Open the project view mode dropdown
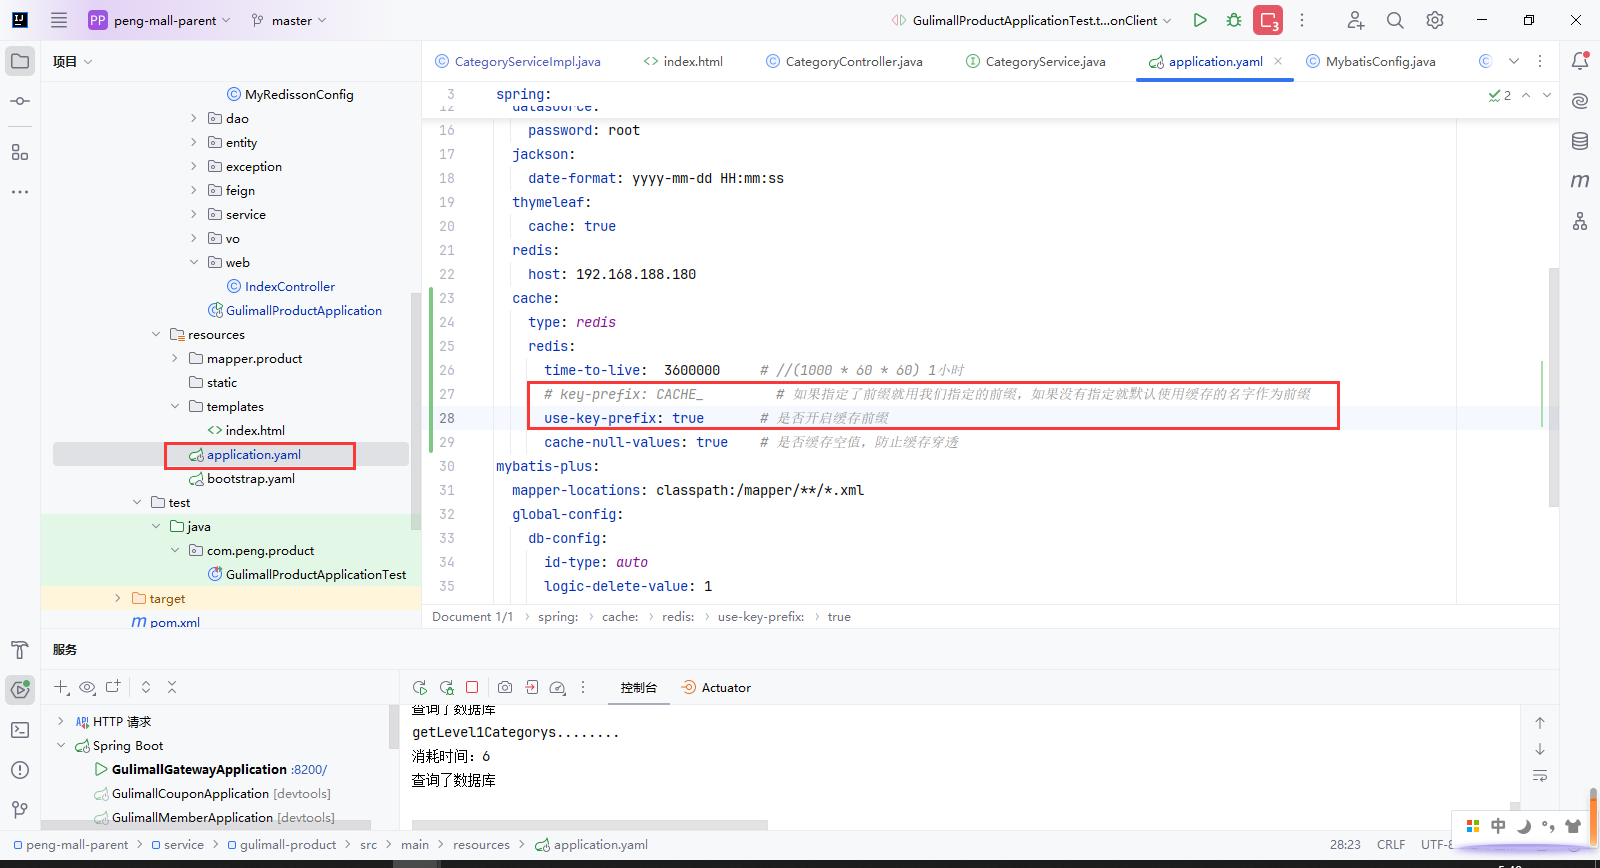Viewport: 1600px width, 868px height. tap(72, 61)
